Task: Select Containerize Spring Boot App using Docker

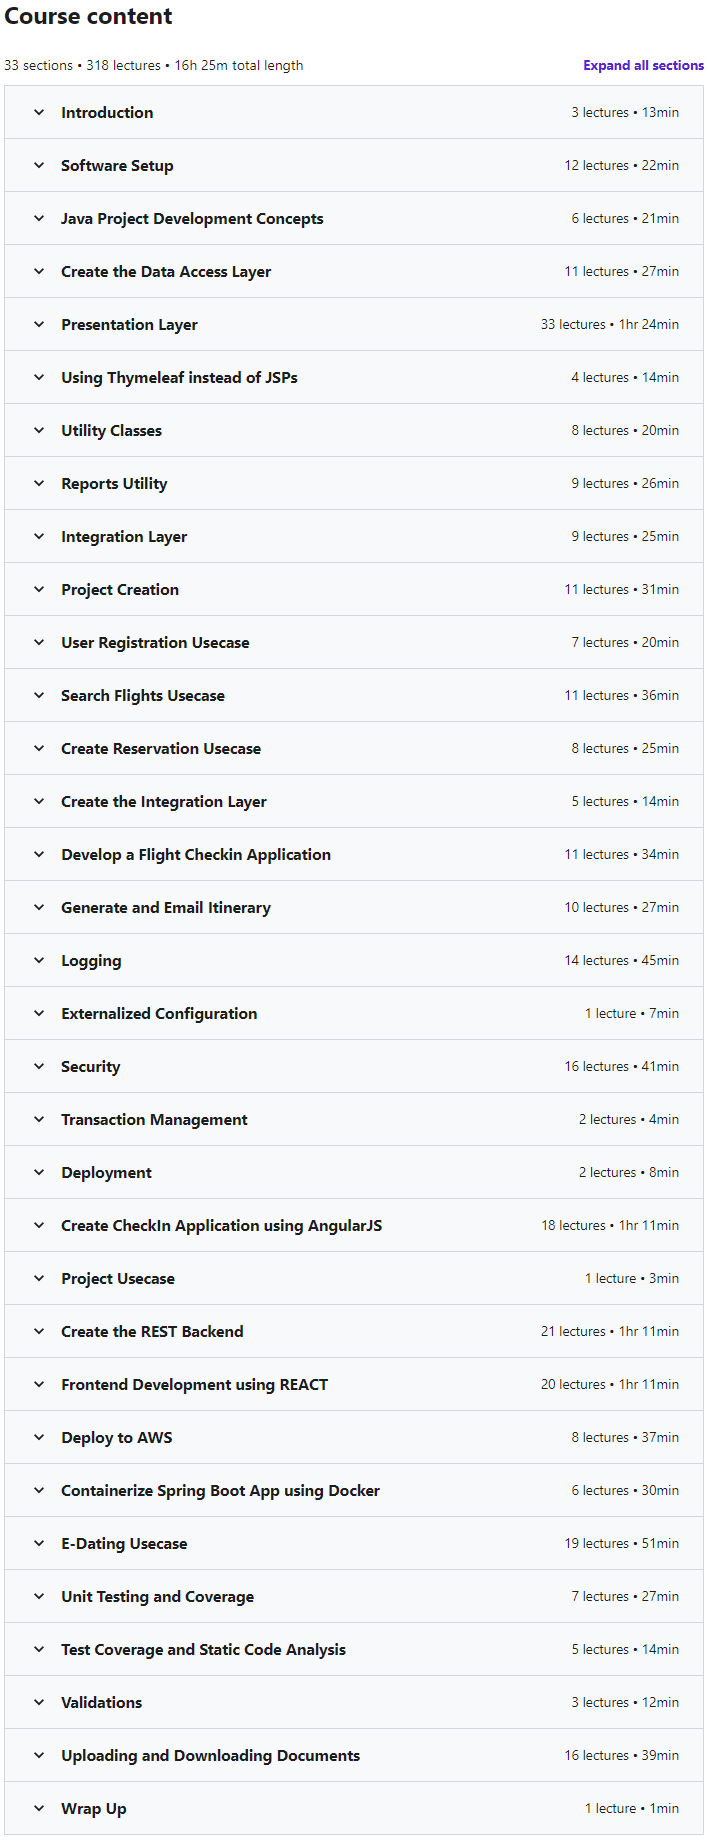Action: [x=220, y=1490]
